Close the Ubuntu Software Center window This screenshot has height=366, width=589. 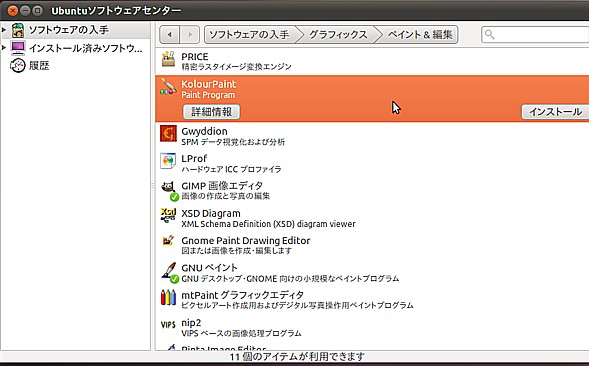13,11
